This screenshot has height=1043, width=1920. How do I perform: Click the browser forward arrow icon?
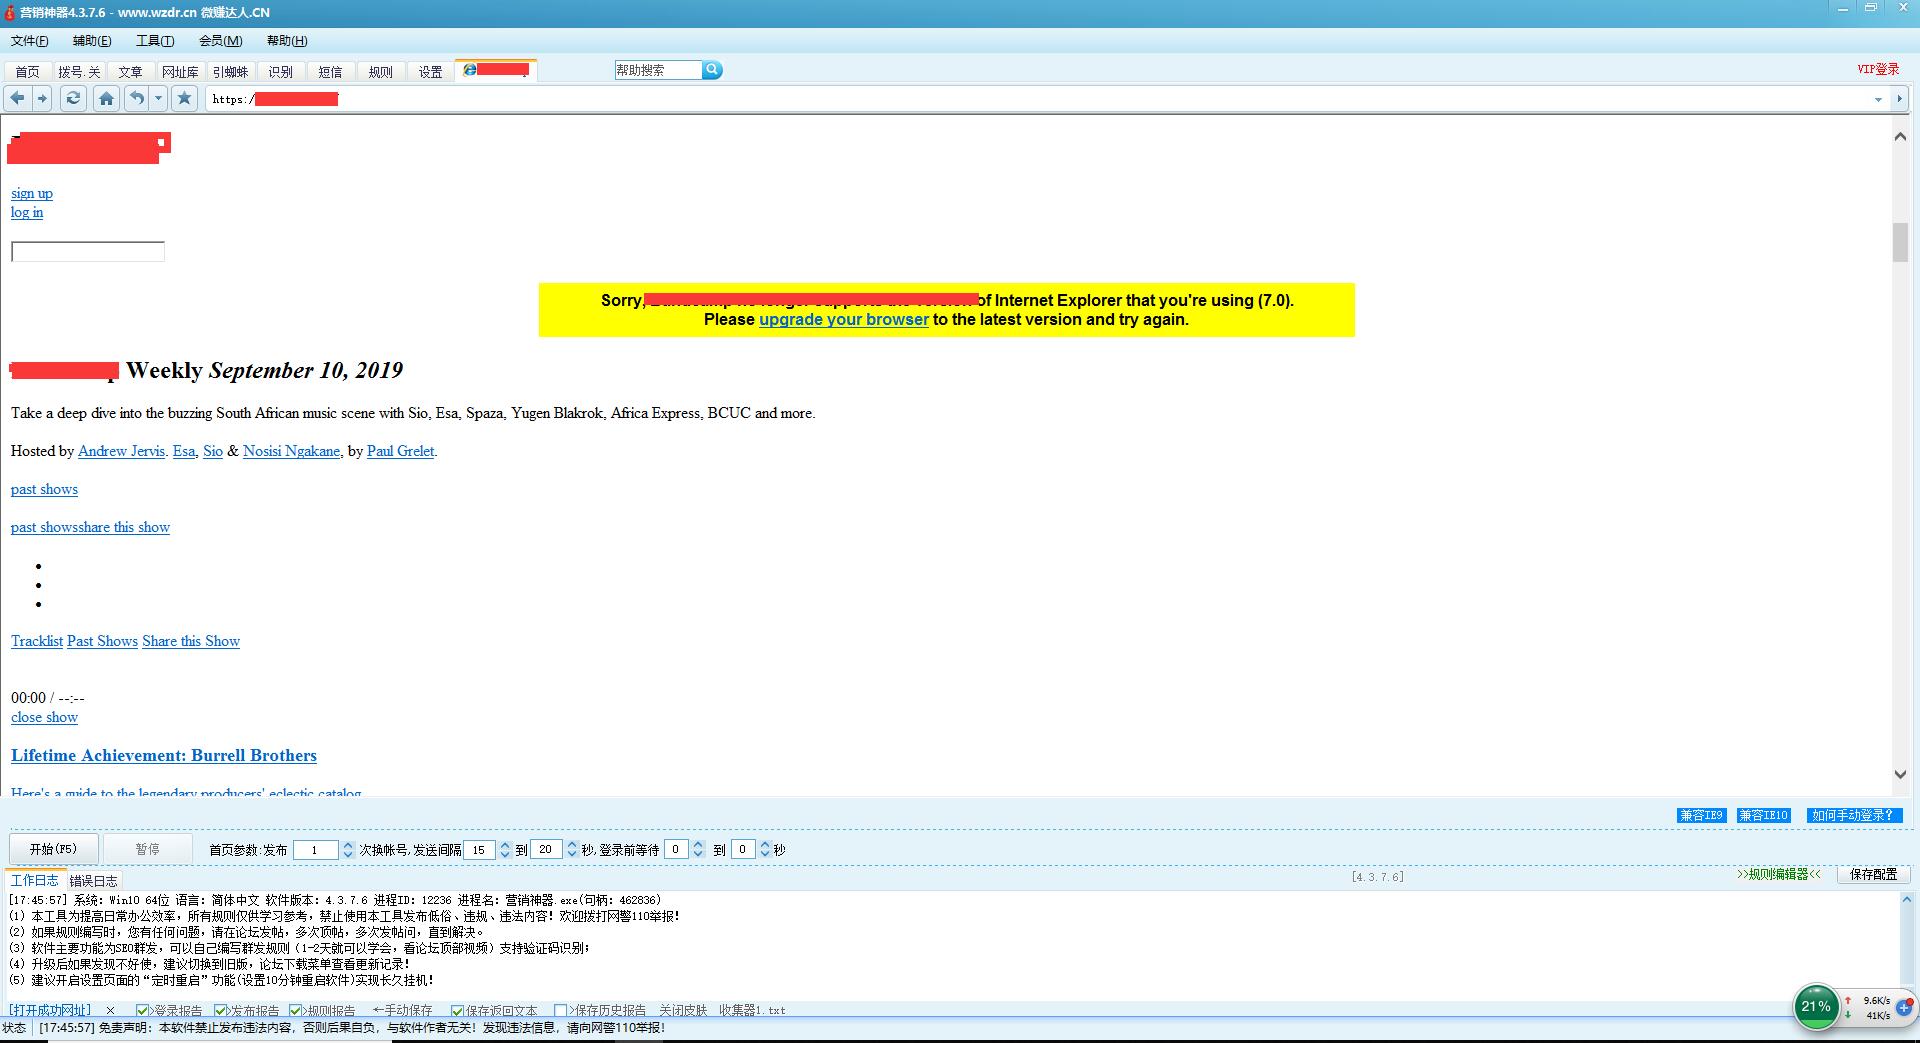[x=42, y=98]
